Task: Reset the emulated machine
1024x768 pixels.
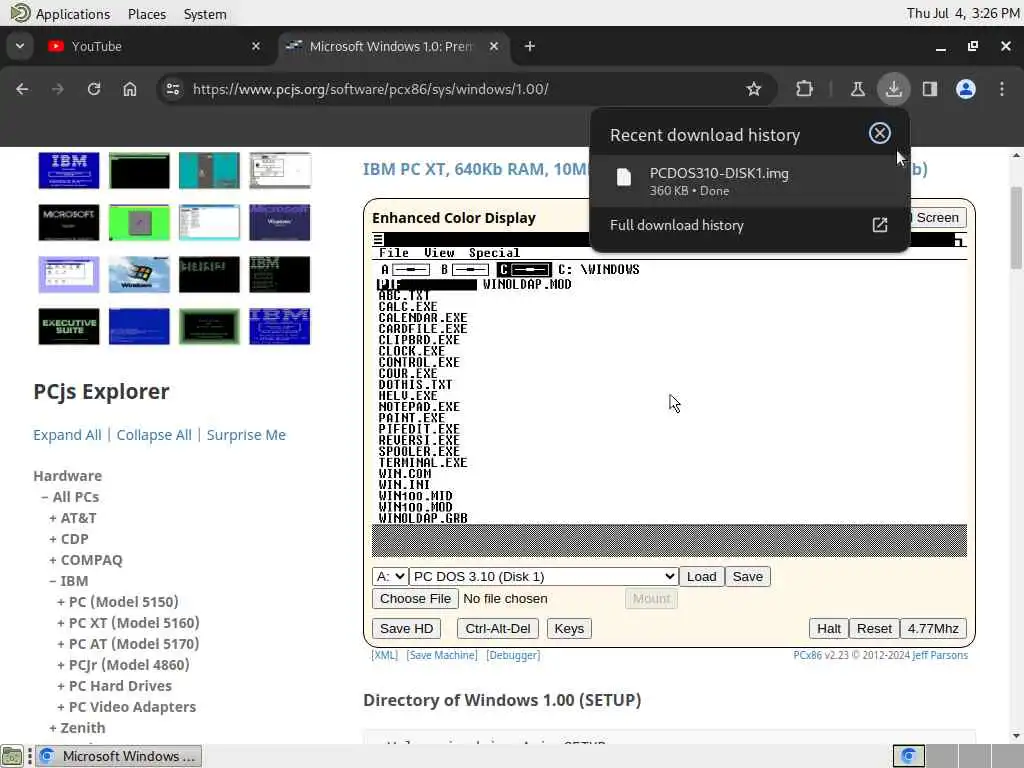Action: click(874, 629)
